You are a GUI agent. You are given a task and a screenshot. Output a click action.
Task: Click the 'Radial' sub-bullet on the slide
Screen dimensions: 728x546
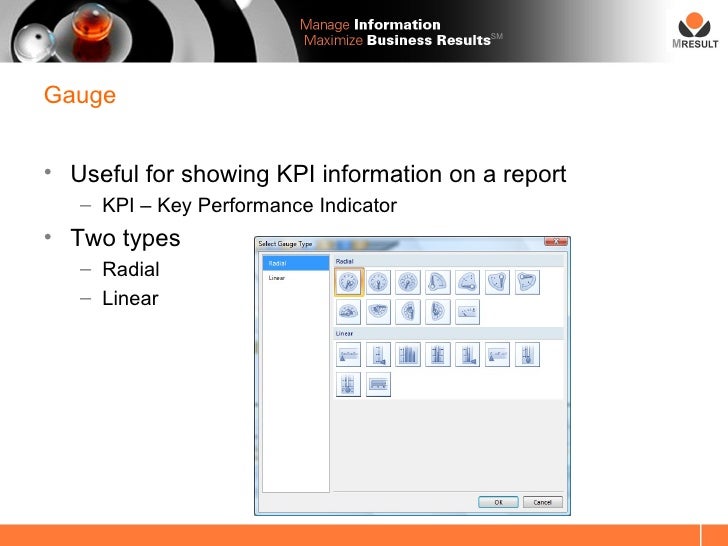[131, 269]
